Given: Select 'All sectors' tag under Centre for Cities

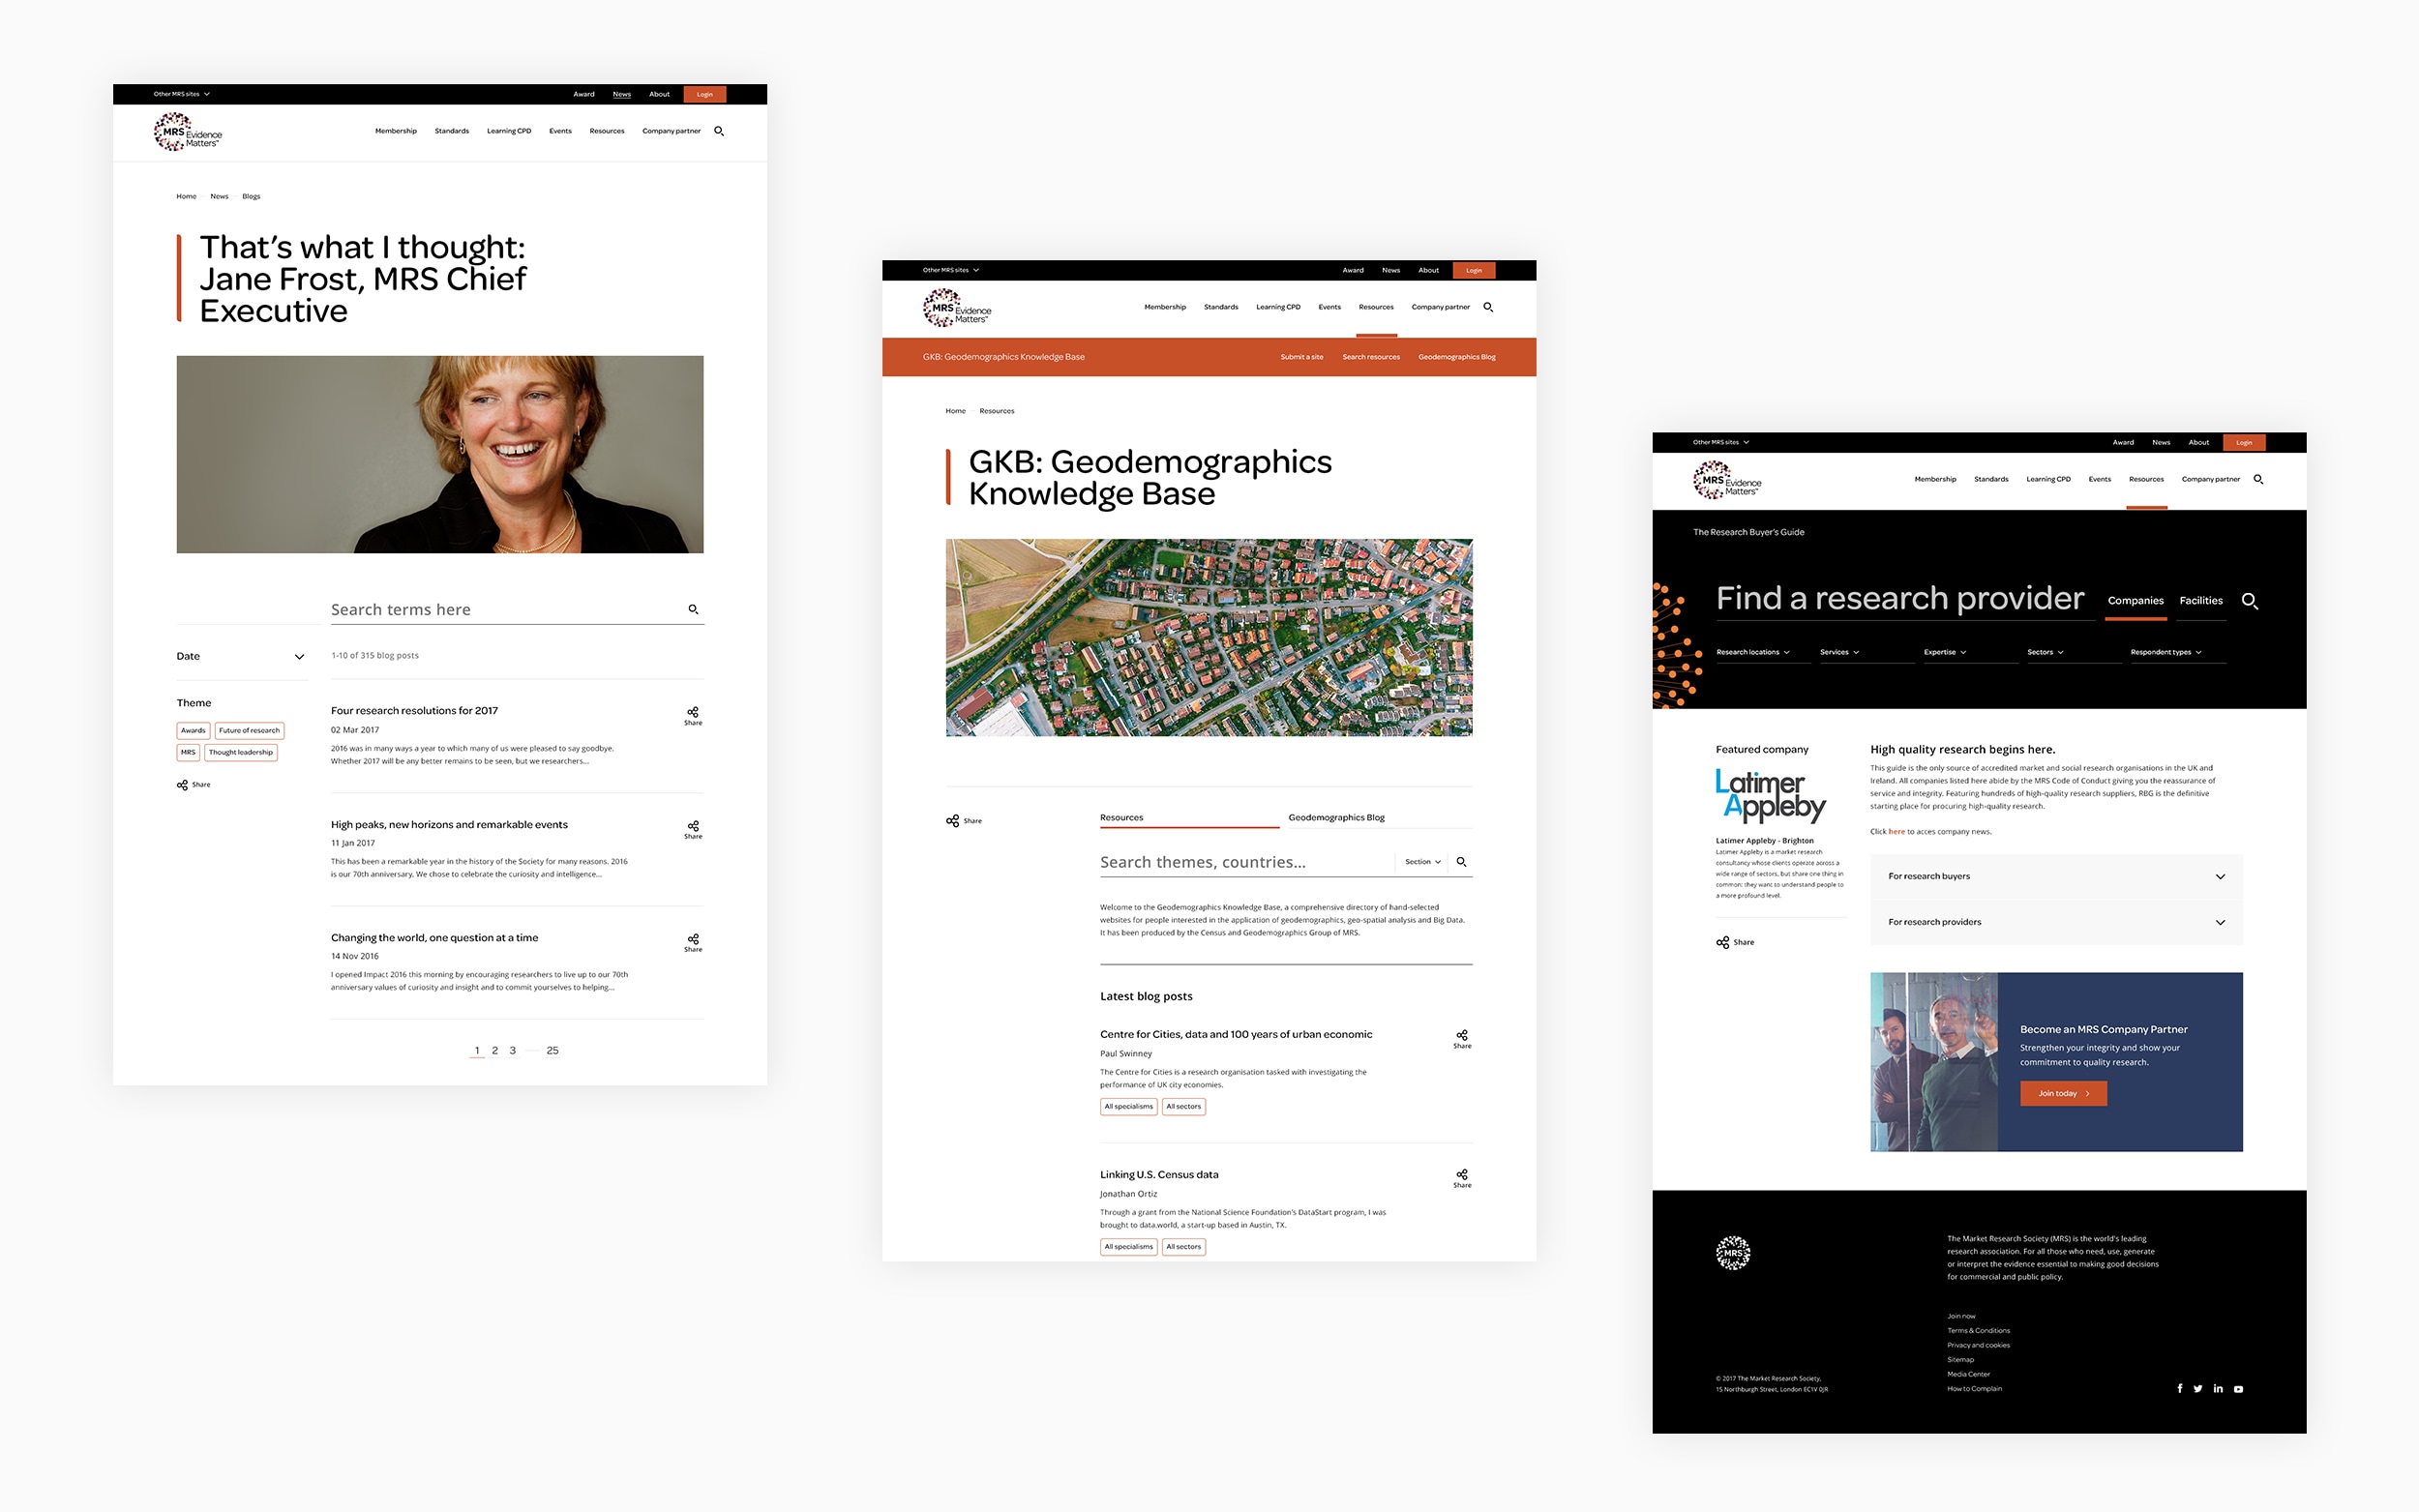Looking at the screenshot, I should click(x=1183, y=1107).
